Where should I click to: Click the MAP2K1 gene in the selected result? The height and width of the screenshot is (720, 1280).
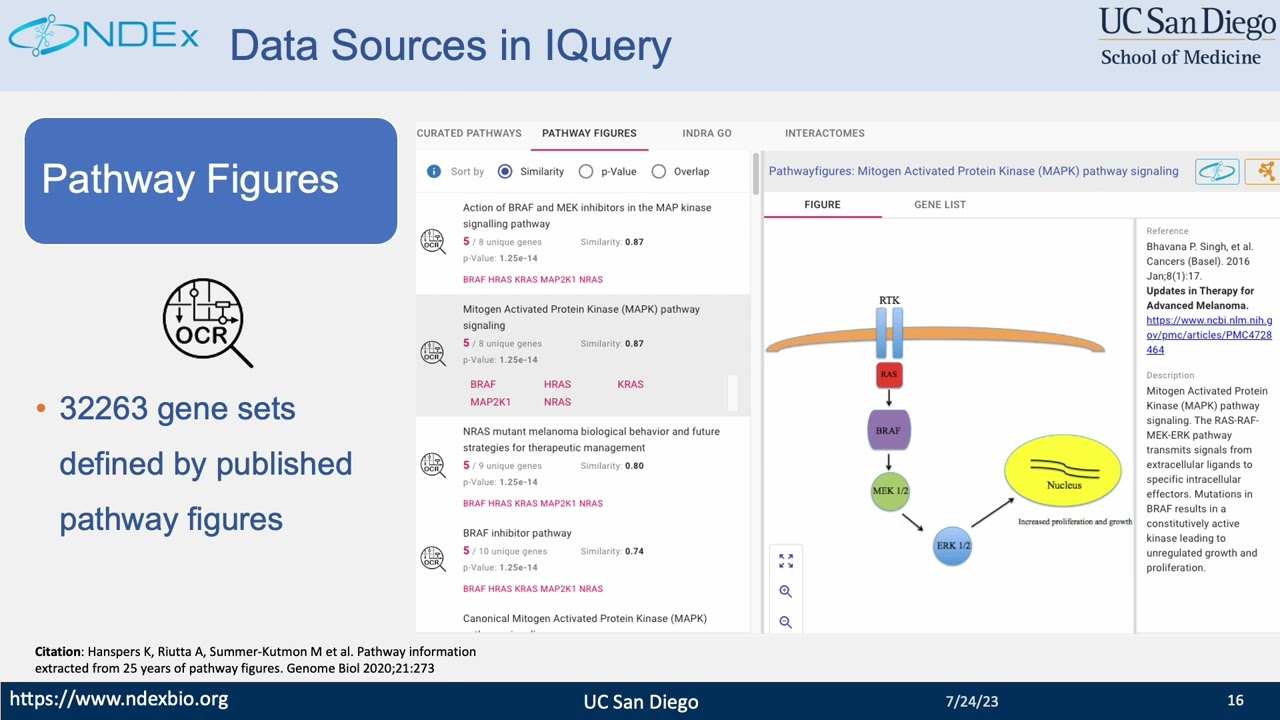[x=490, y=402]
